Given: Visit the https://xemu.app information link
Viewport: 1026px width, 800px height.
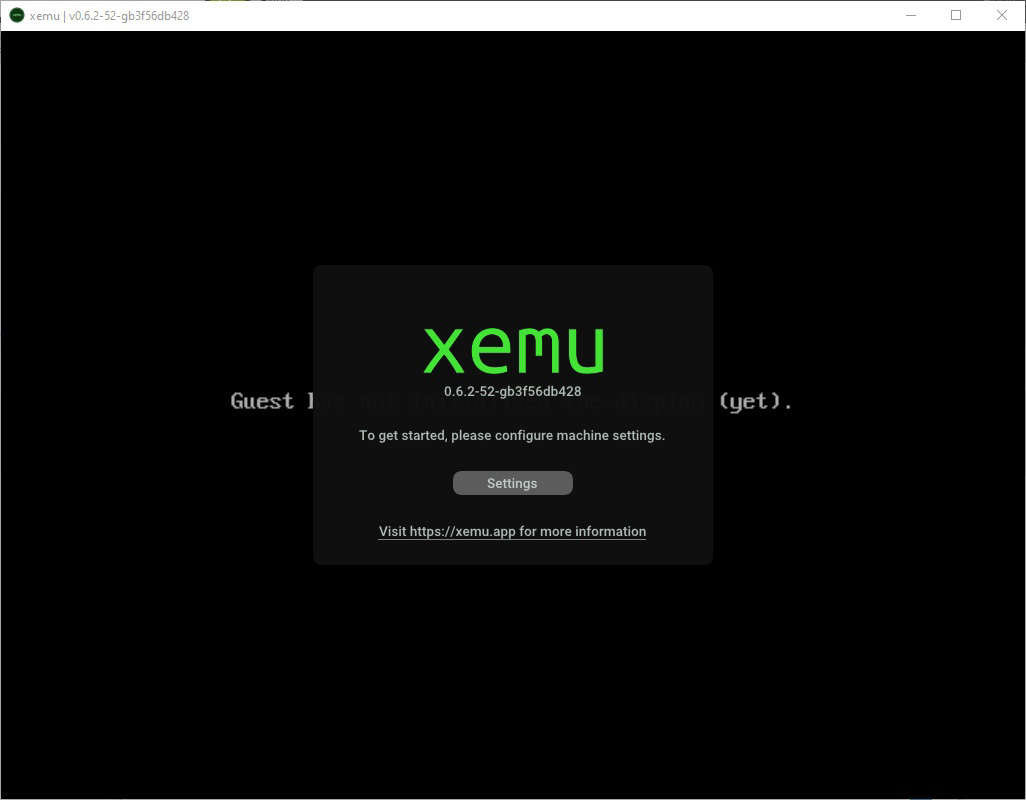Looking at the screenshot, I should click(512, 531).
